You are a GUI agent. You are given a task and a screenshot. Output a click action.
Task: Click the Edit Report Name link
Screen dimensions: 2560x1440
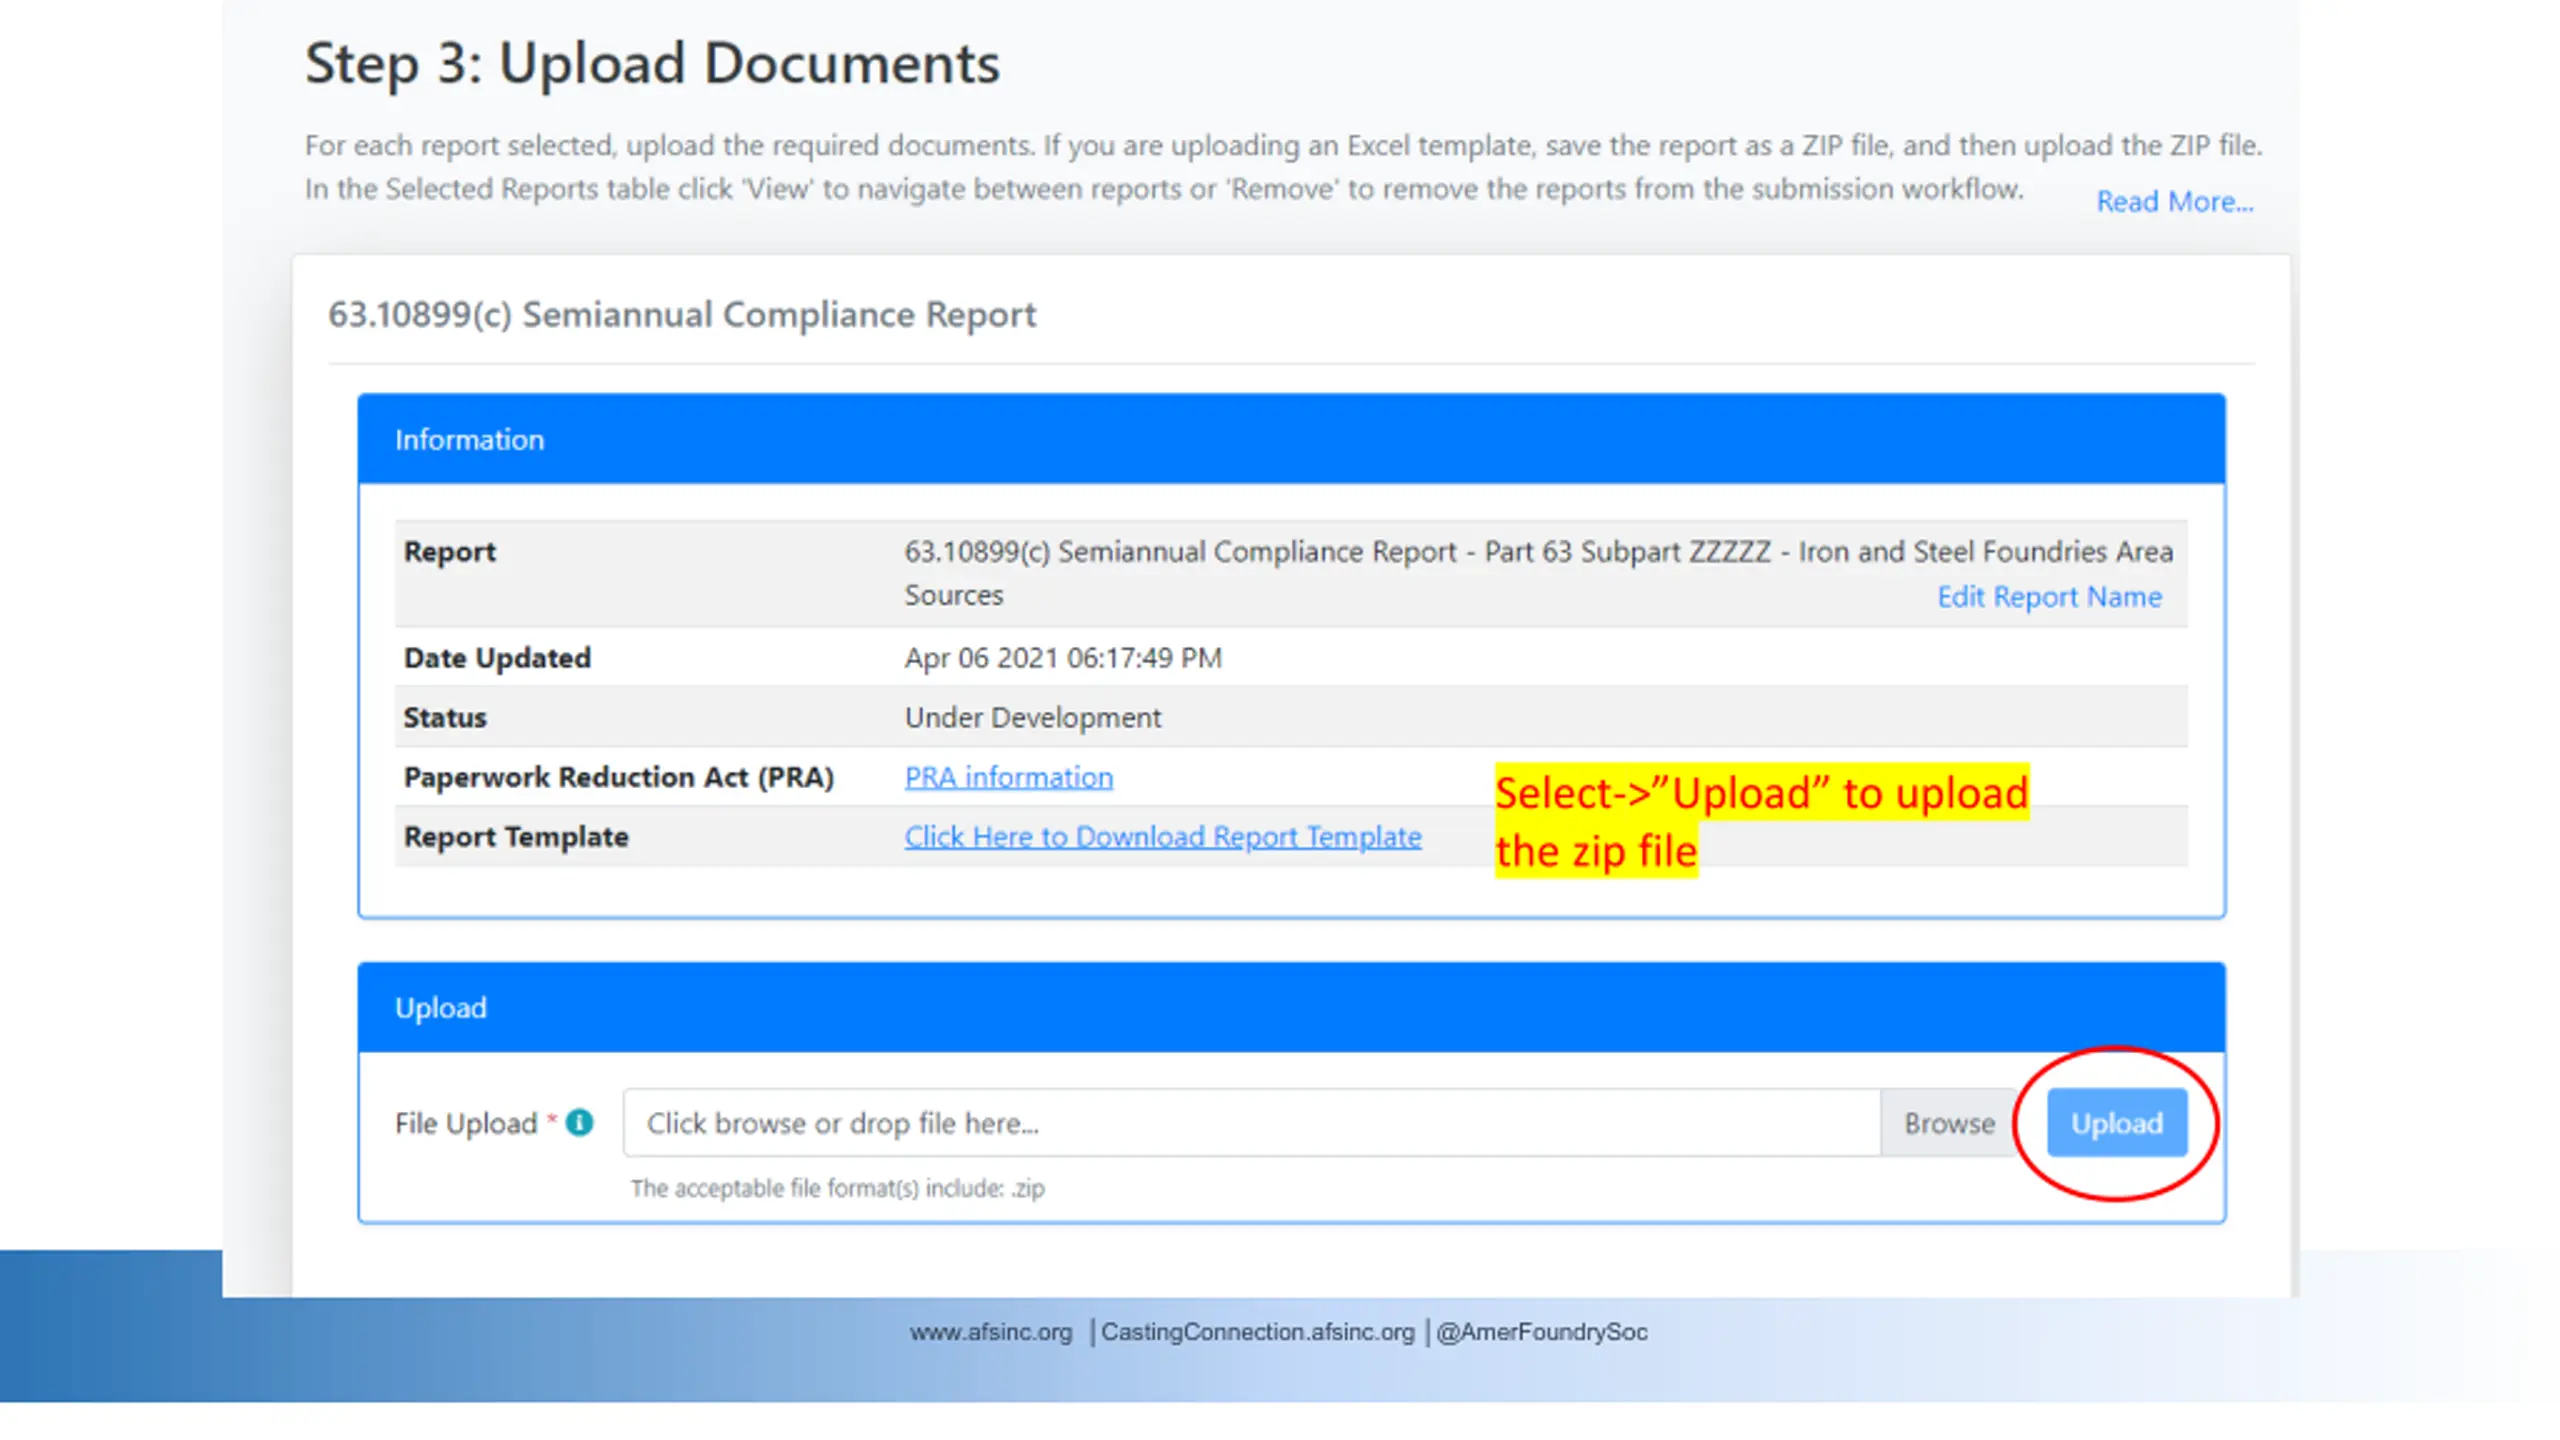tap(2049, 597)
